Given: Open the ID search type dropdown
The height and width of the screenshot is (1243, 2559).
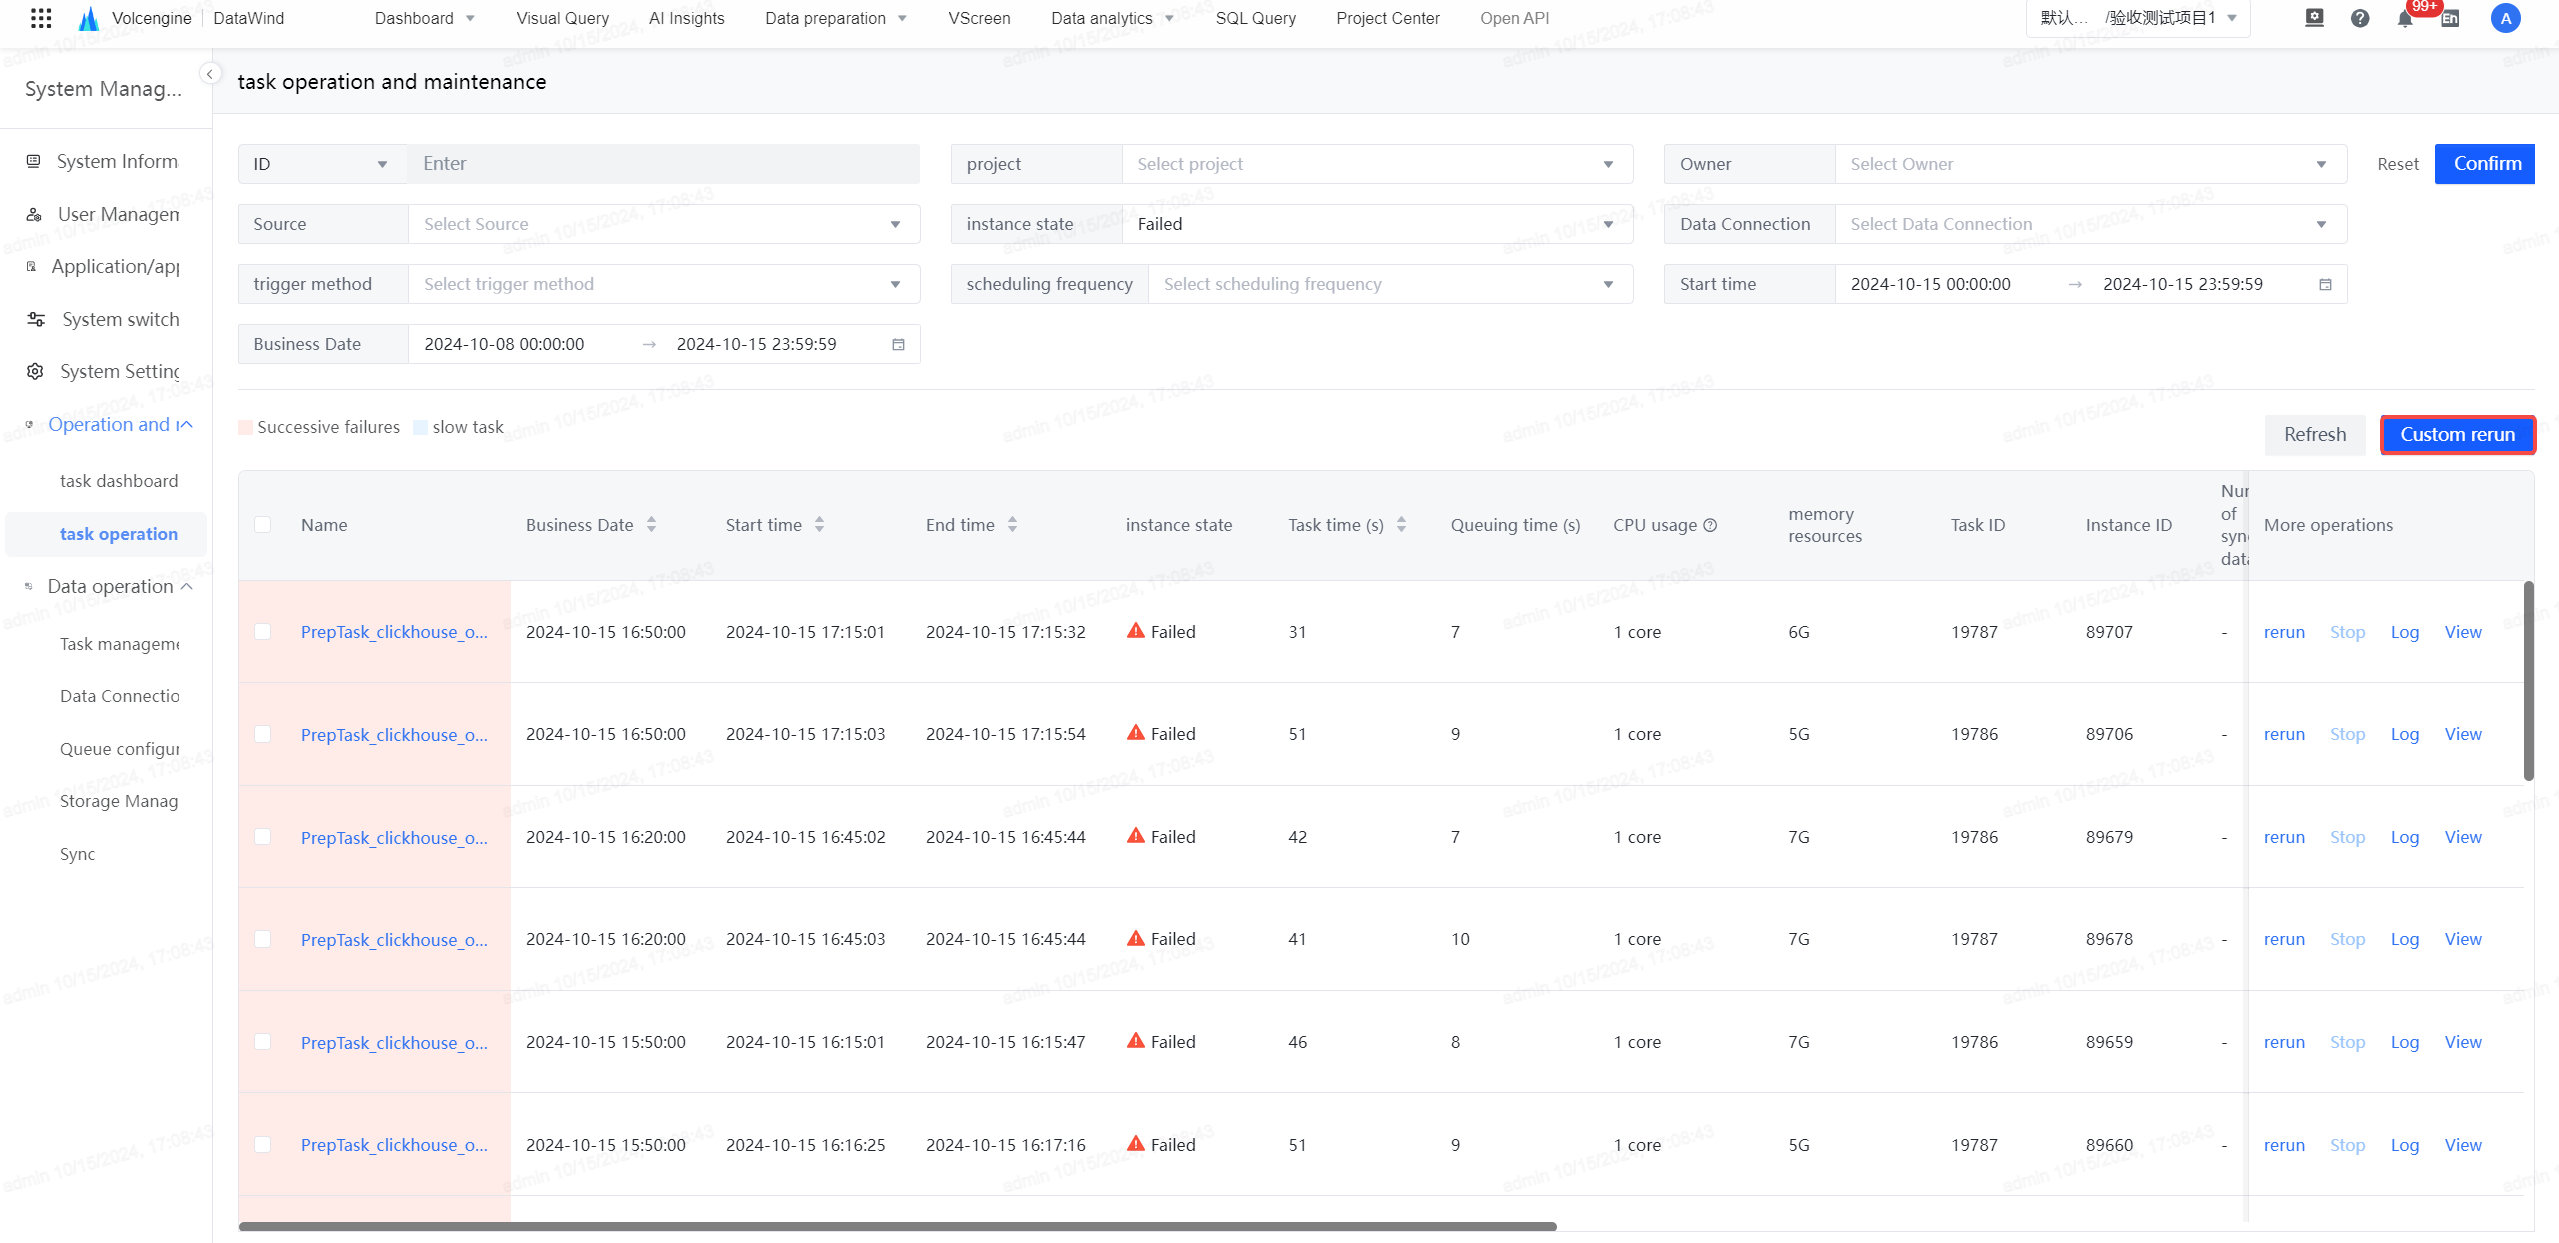Looking at the screenshot, I should (x=322, y=164).
